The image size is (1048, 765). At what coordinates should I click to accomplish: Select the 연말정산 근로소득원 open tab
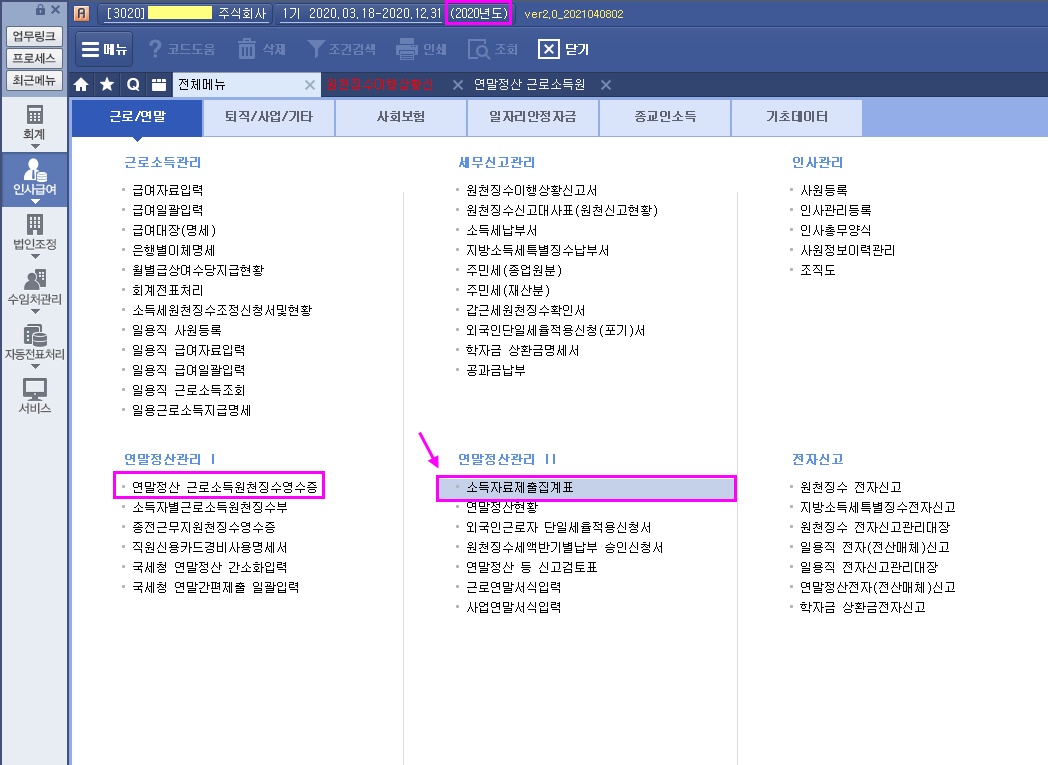pyautogui.click(x=529, y=85)
